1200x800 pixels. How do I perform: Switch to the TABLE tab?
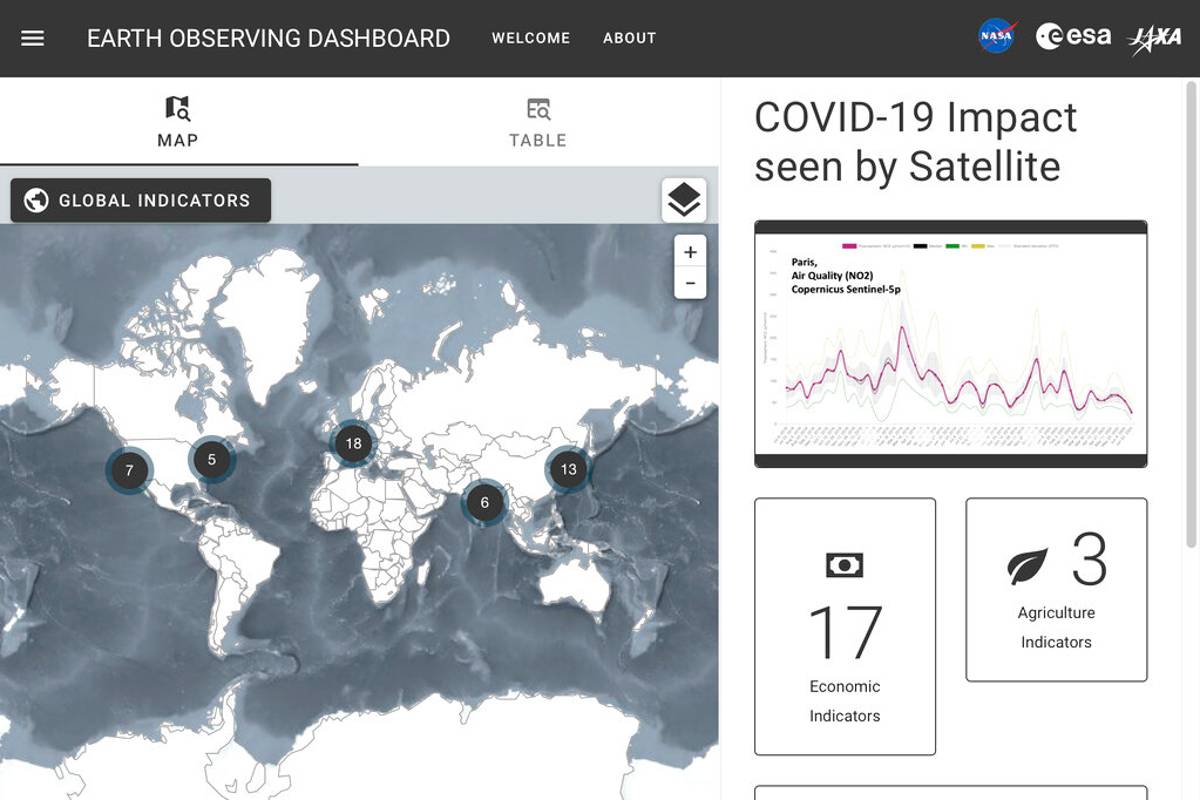coord(538,123)
